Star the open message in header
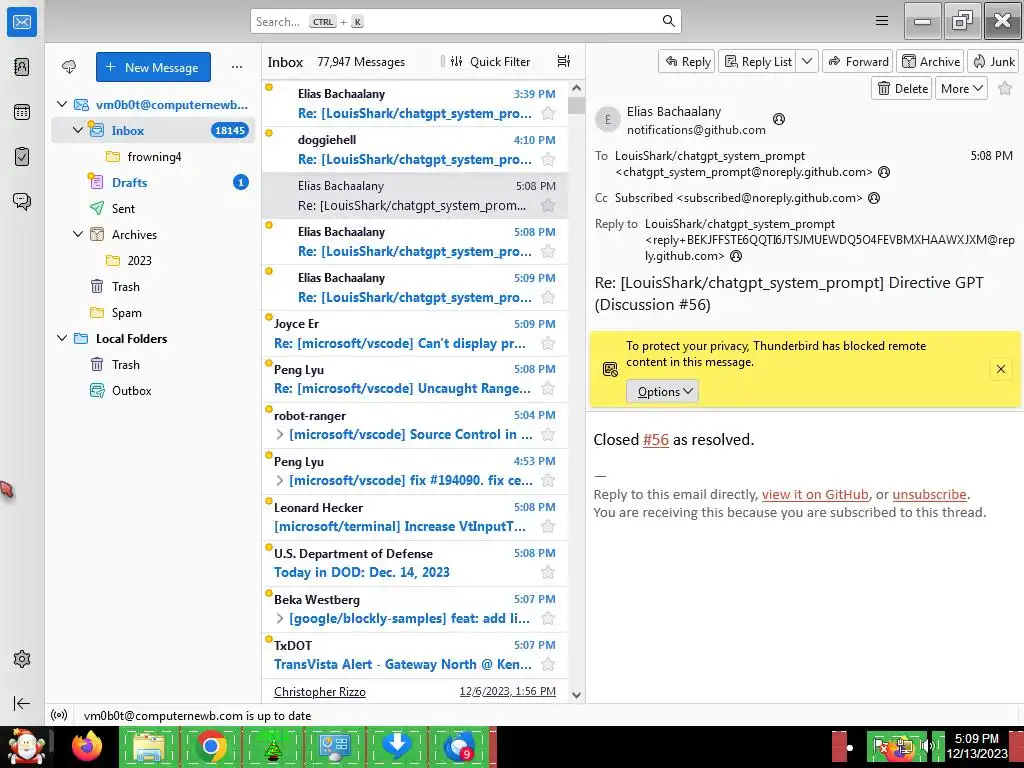 click(x=1005, y=88)
